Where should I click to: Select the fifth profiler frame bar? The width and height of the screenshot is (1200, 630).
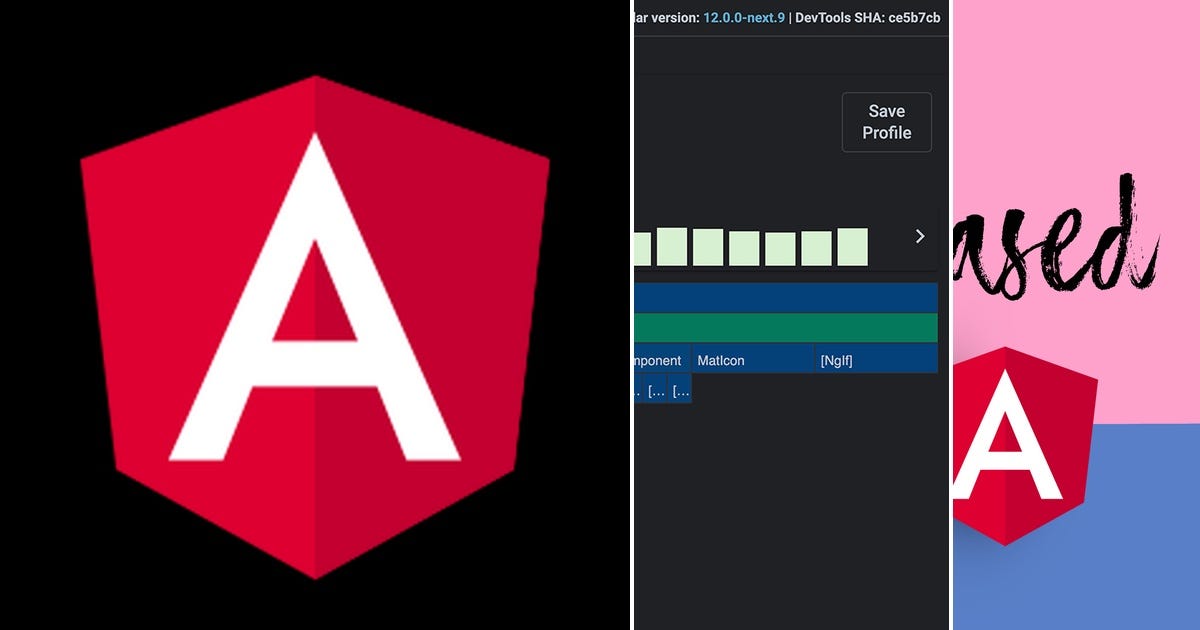(x=778, y=245)
